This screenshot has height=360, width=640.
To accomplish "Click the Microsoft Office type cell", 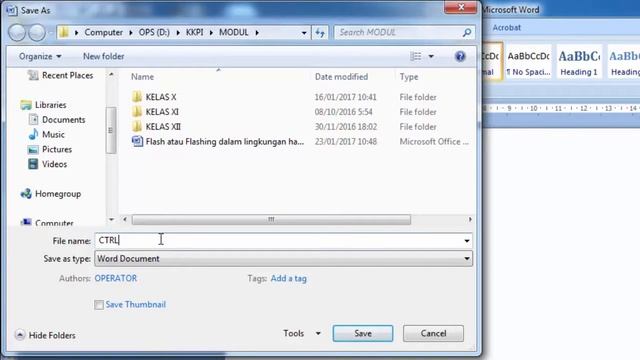I will pyautogui.click(x=434, y=142).
